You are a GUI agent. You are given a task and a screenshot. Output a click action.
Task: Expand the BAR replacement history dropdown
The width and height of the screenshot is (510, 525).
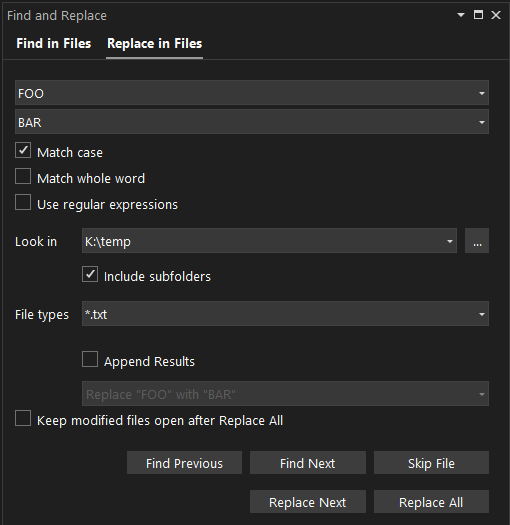tap(482, 122)
